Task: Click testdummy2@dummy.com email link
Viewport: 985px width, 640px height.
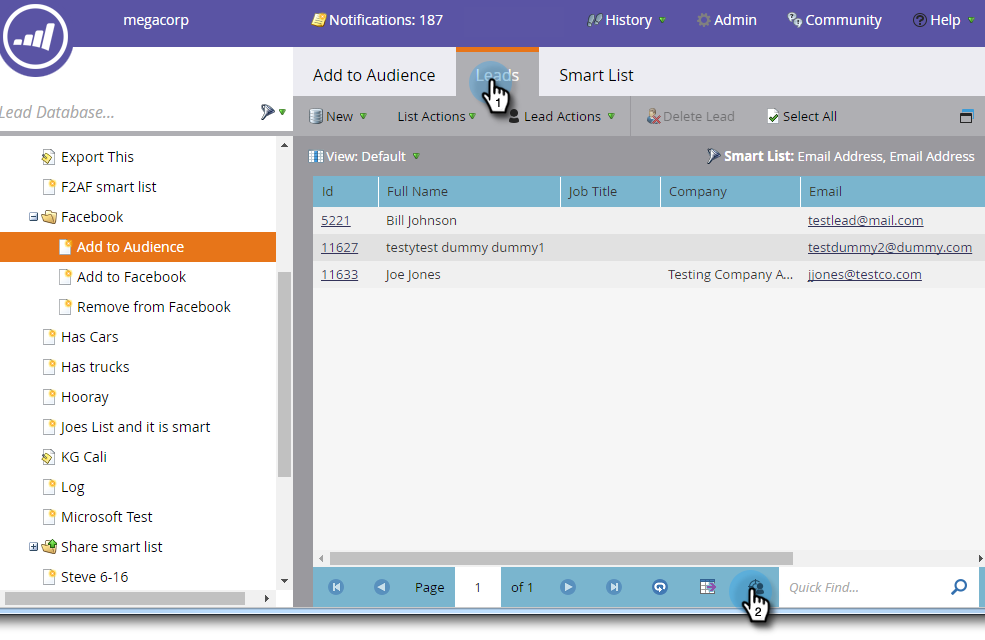Action: 890,248
